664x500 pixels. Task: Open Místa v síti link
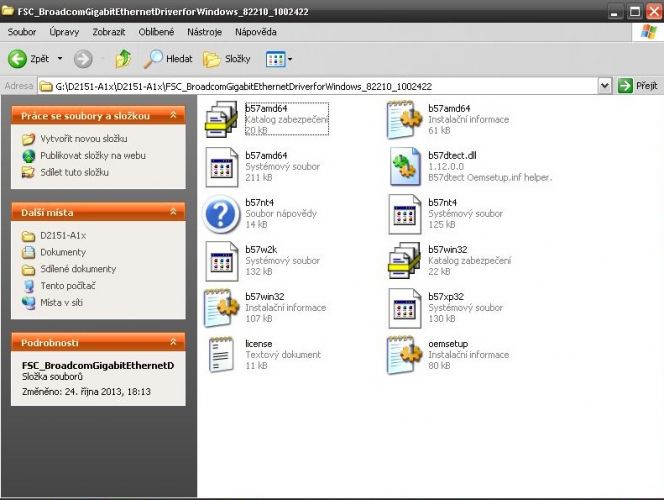[x=61, y=303]
